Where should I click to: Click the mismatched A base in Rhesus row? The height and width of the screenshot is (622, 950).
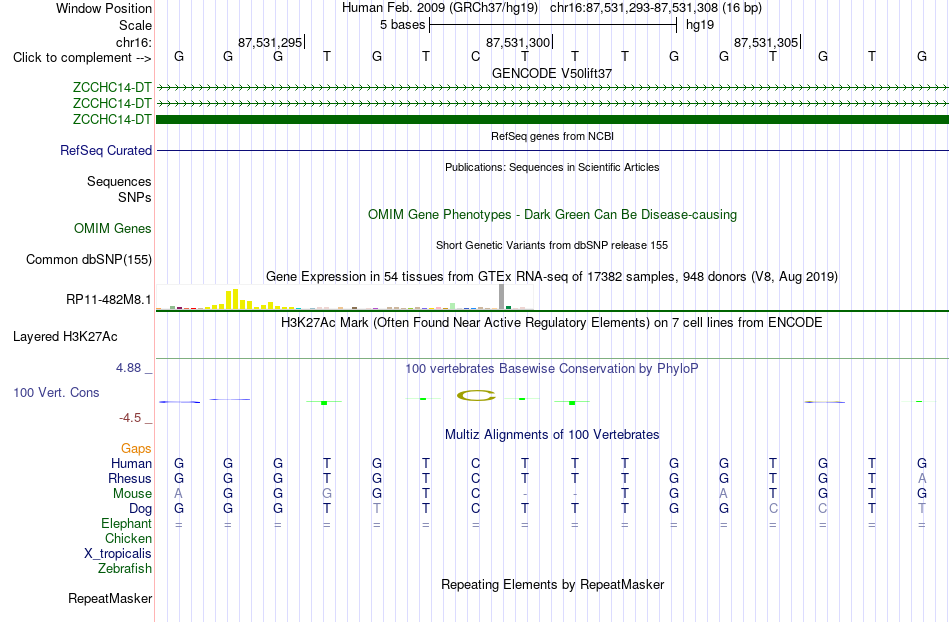coord(922,478)
